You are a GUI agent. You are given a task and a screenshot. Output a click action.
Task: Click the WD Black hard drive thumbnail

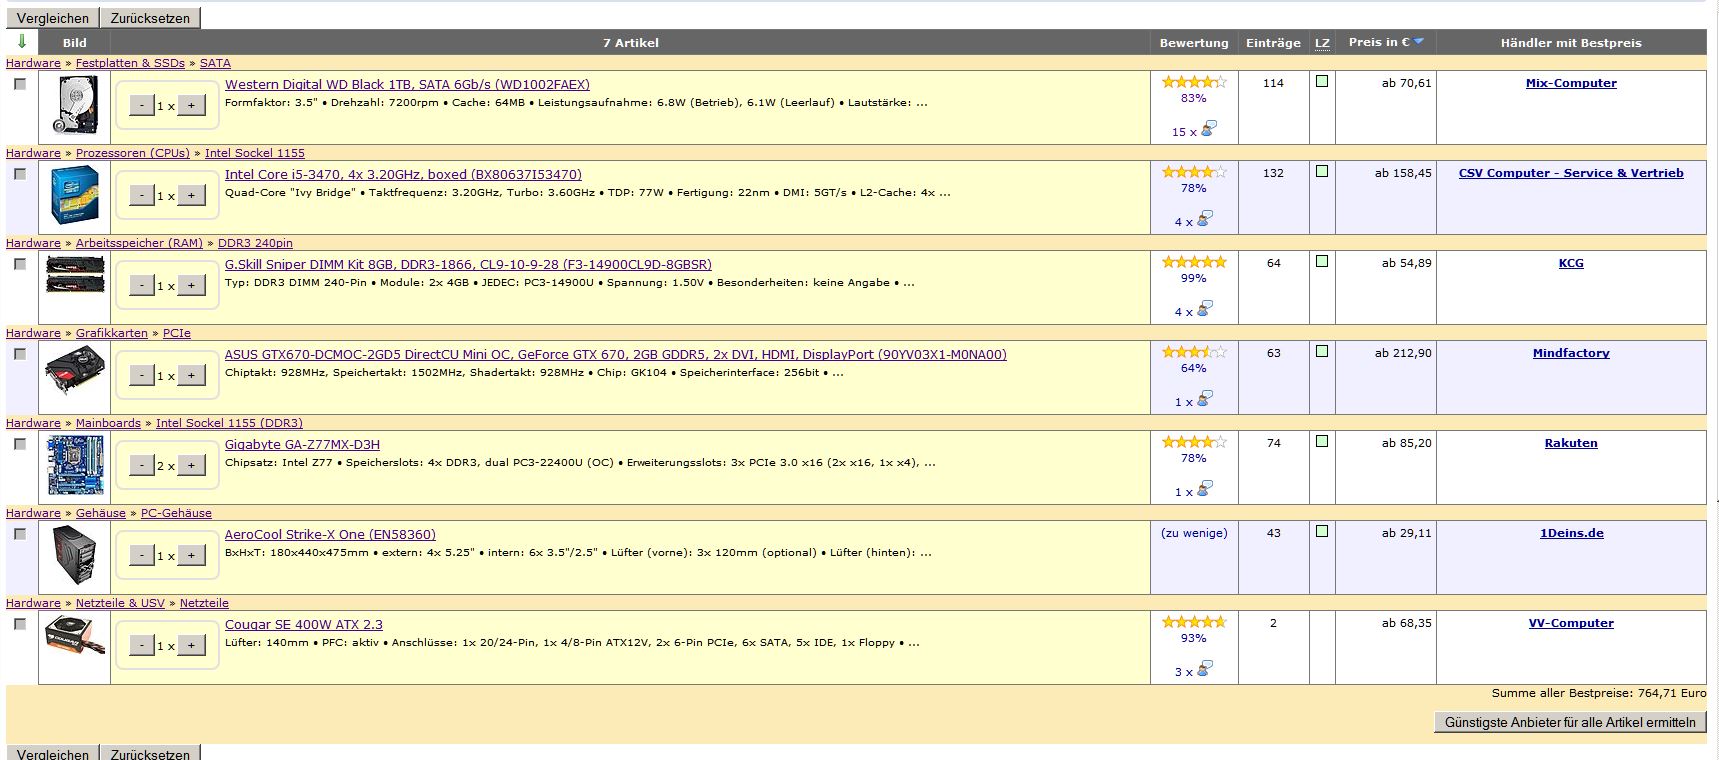tap(75, 106)
